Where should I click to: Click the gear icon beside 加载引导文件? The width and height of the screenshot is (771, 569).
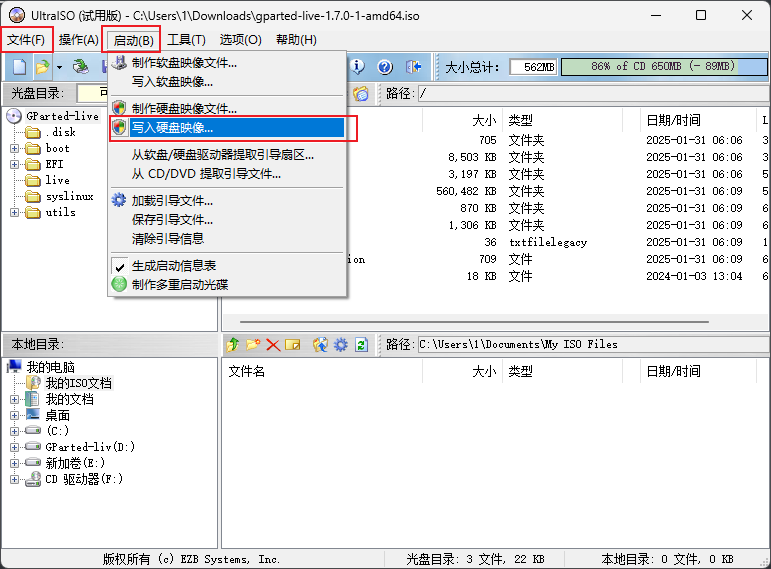[x=119, y=200]
